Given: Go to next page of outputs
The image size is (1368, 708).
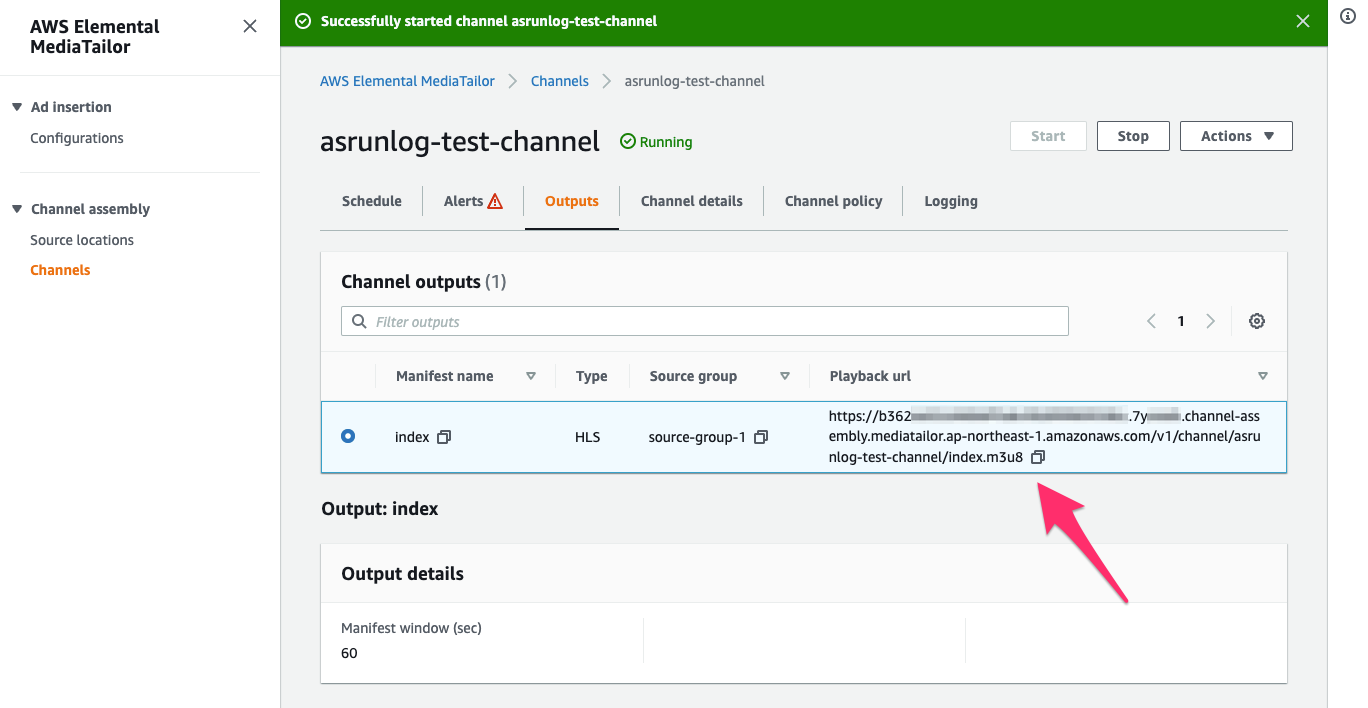Looking at the screenshot, I should pos(1211,321).
